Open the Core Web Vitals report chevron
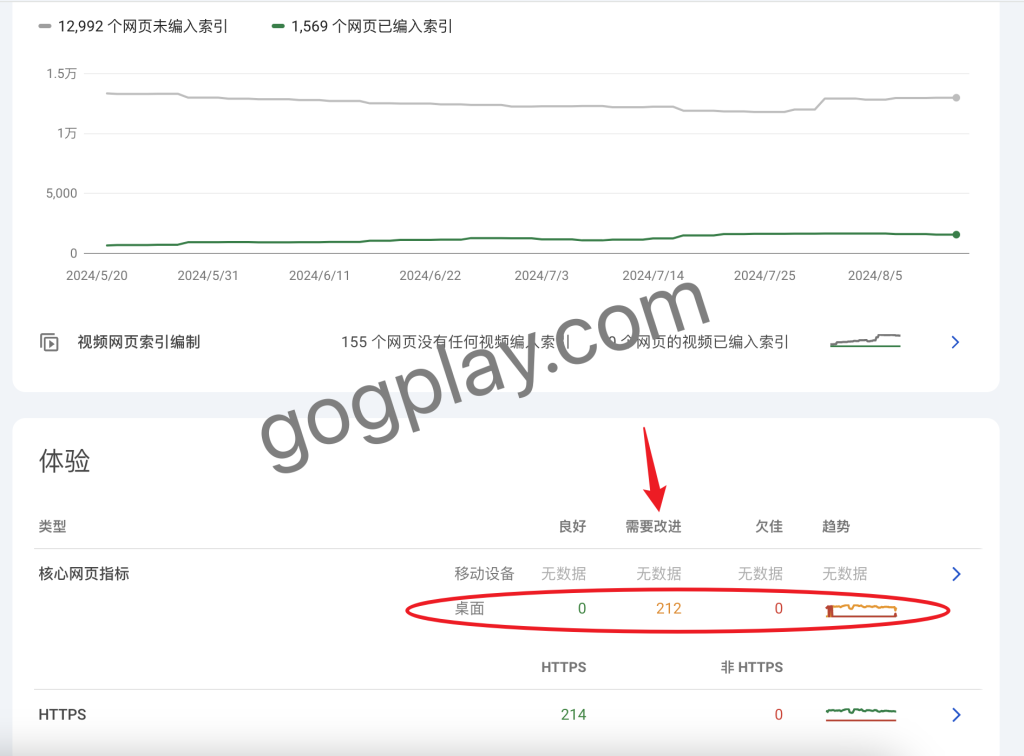This screenshot has height=756, width=1024. [956, 574]
